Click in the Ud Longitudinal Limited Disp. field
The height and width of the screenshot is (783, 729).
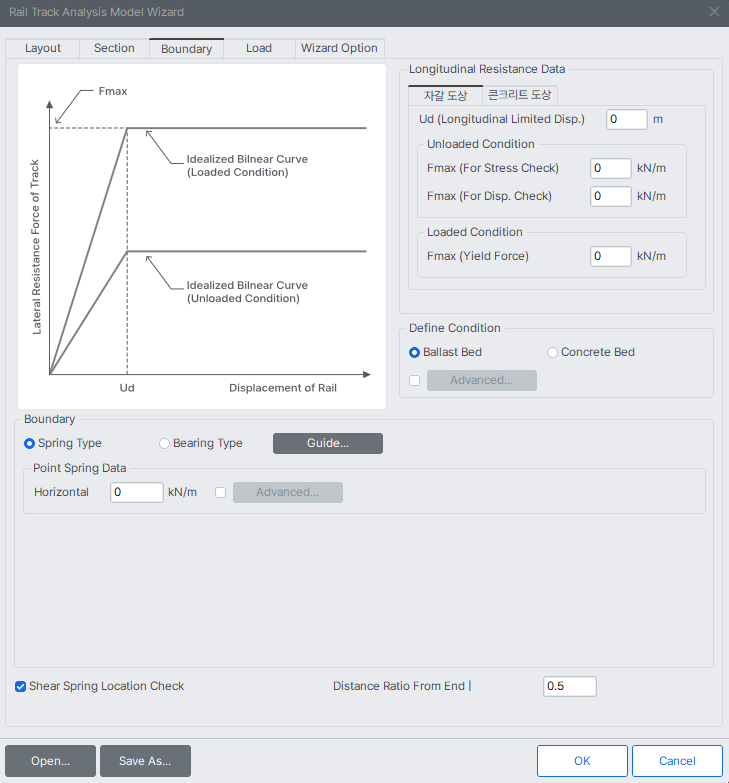click(x=626, y=119)
